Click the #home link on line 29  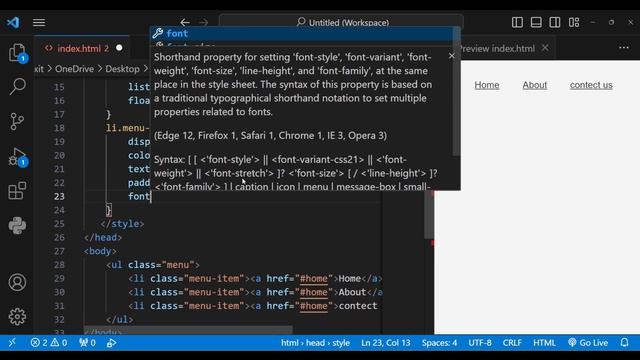point(313,279)
